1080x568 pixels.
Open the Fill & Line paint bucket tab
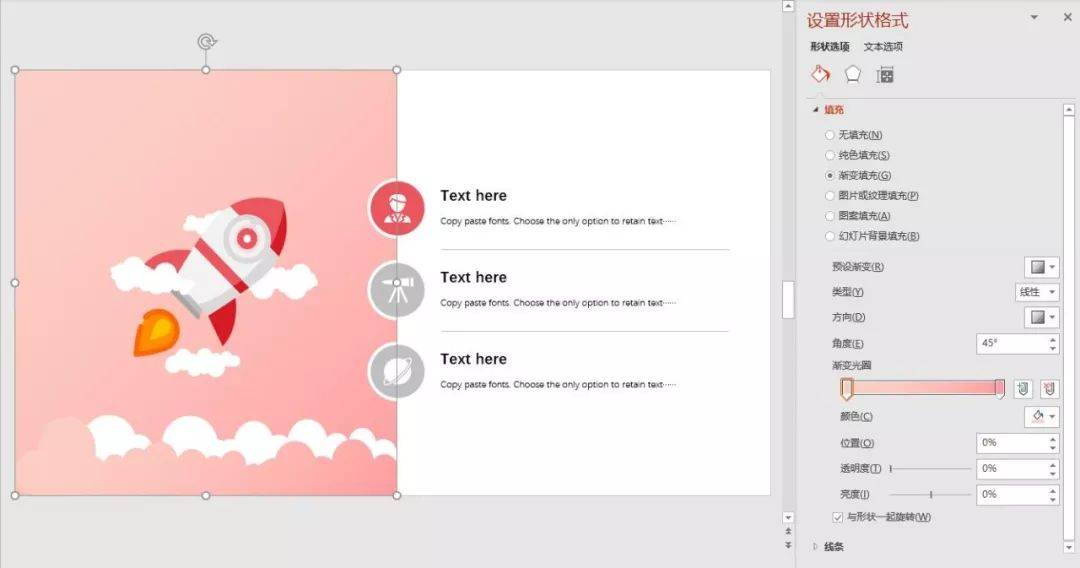[820, 74]
